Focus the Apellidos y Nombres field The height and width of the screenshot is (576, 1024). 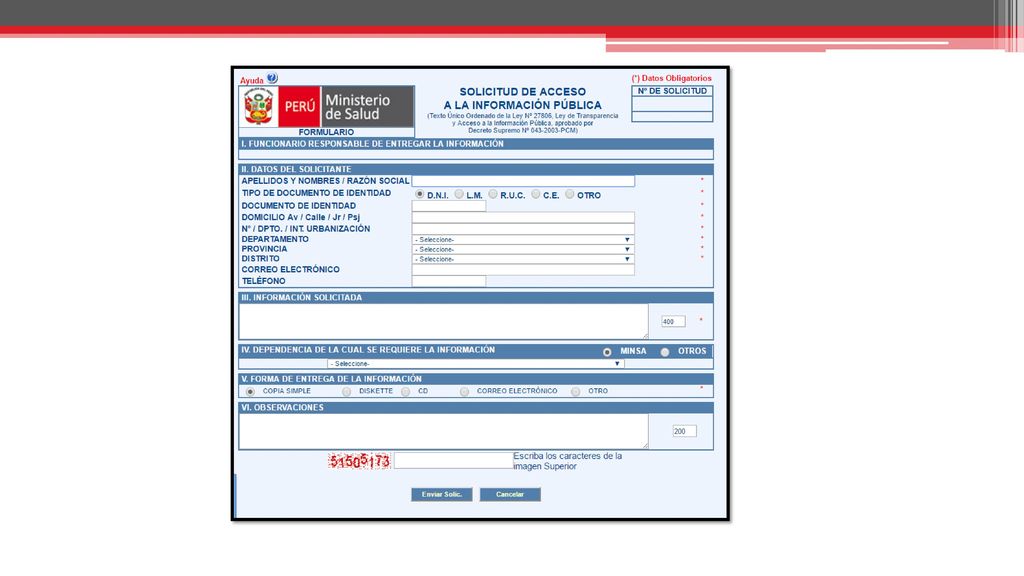click(523, 181)
